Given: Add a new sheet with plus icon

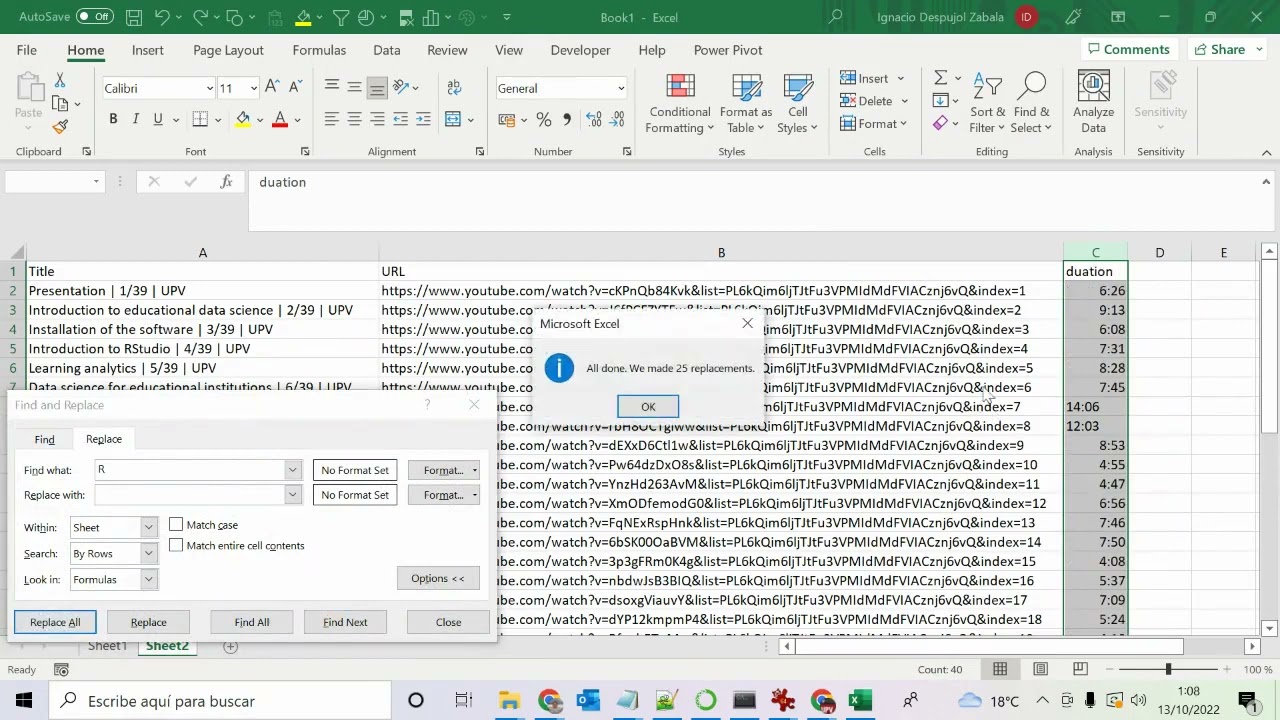Looking at the screenshot, I should (230, 646).
